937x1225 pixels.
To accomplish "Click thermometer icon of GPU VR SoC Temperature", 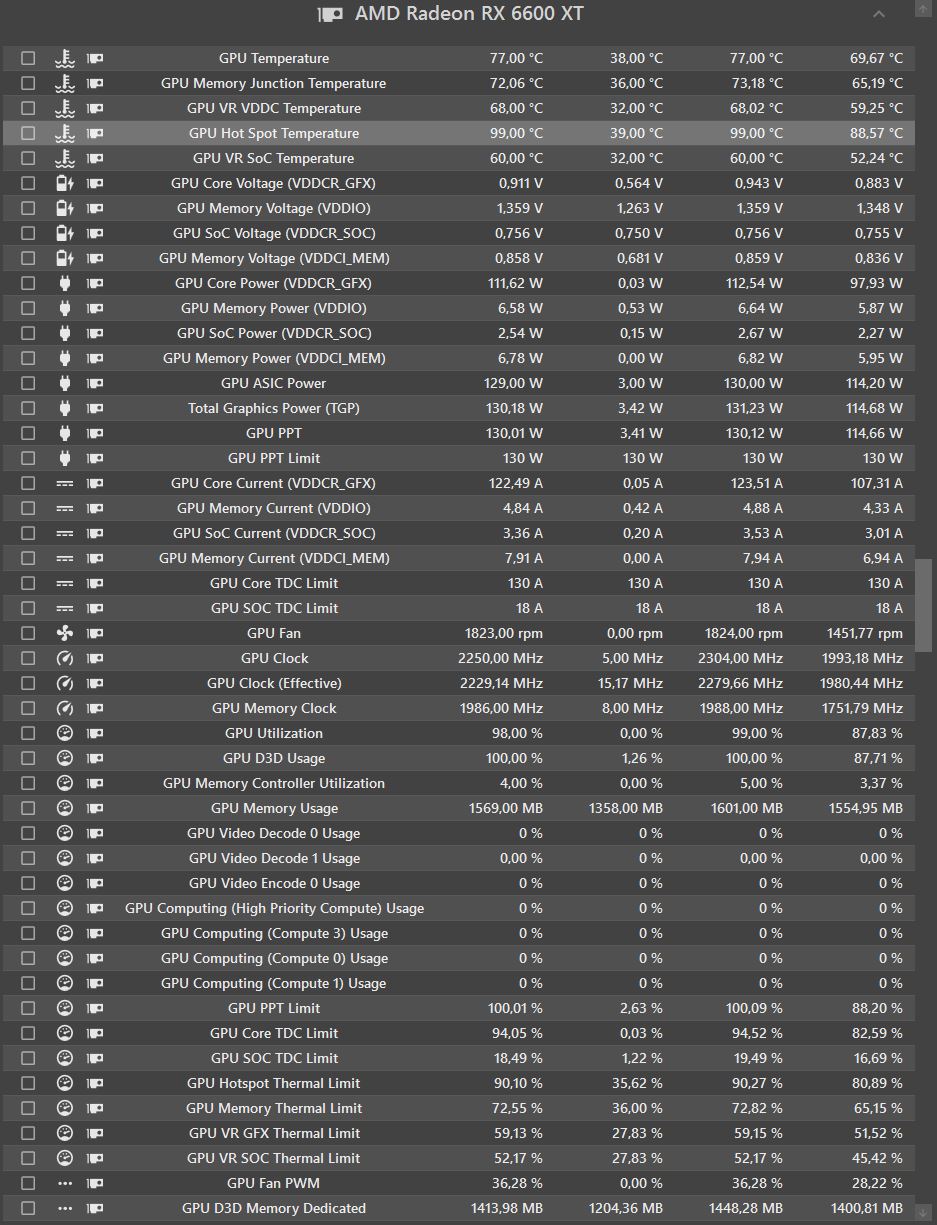I will click(x=64, y=158).
